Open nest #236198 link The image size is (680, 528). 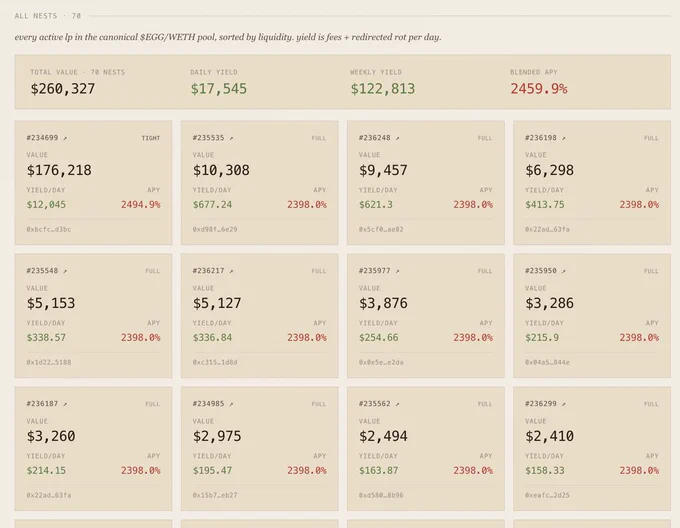tap(540, 138)
